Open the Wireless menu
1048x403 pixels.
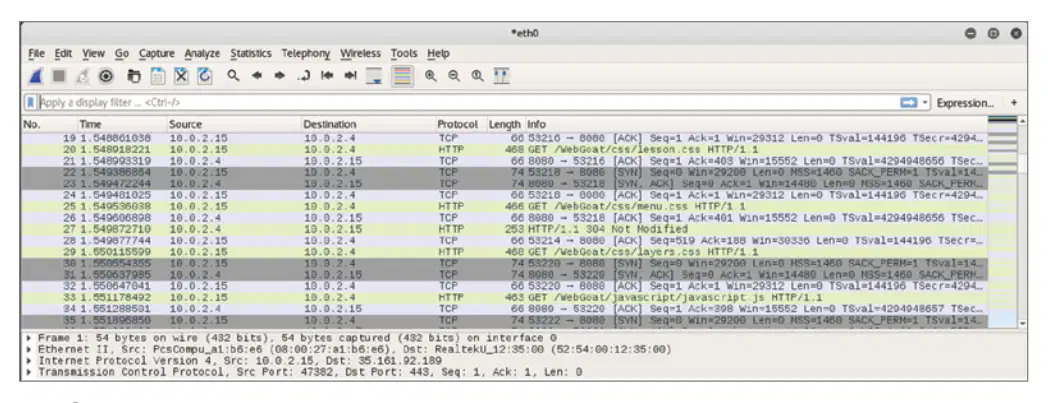tap(360, 53)
